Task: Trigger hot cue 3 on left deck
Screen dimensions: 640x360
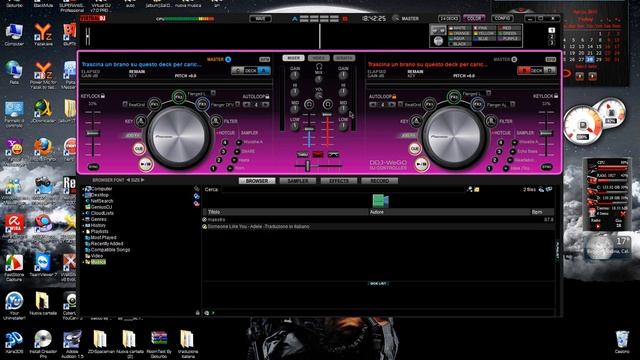Action: [223, 151]
